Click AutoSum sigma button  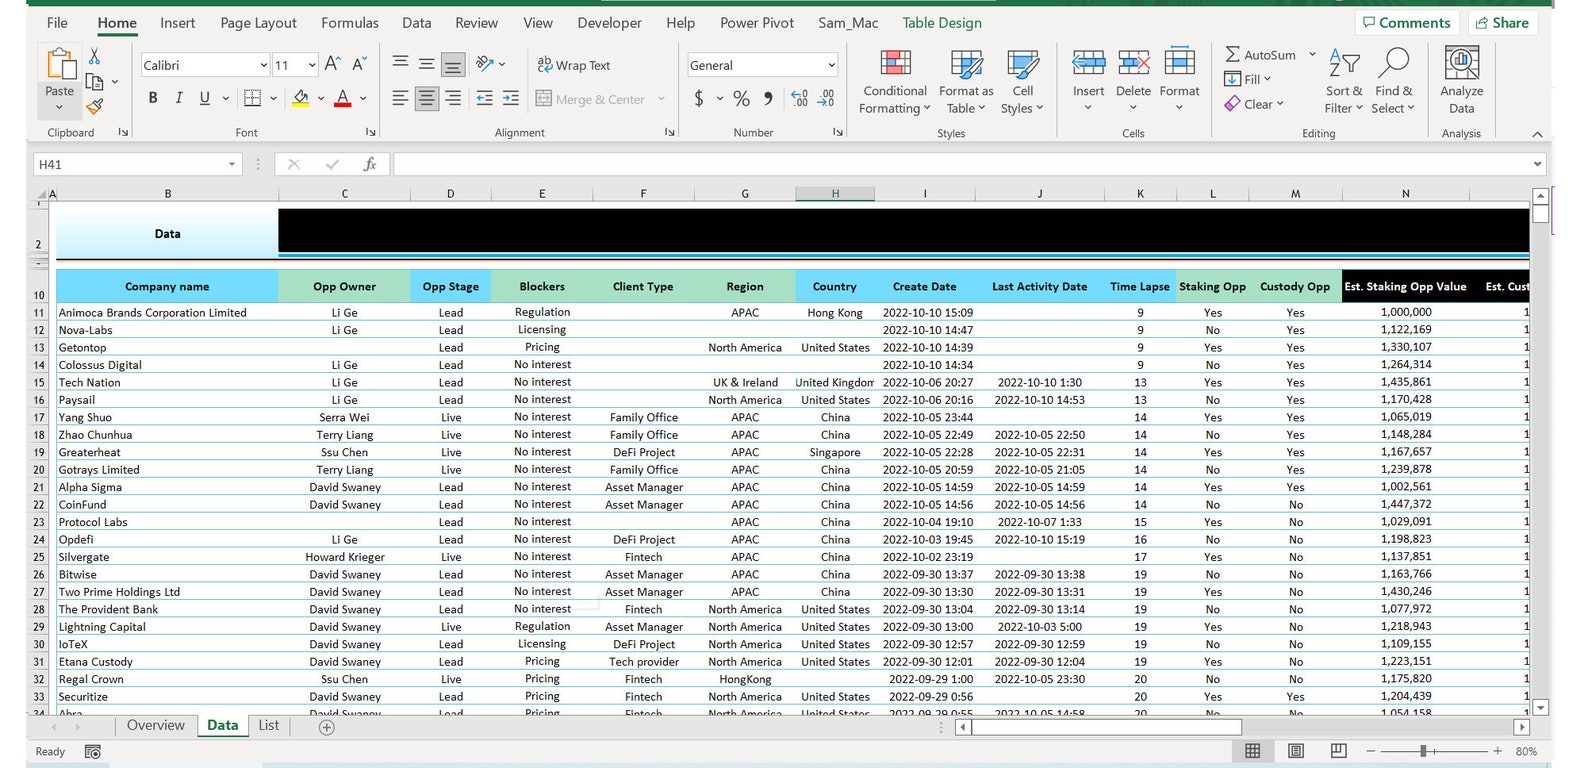click(1260, 55)
